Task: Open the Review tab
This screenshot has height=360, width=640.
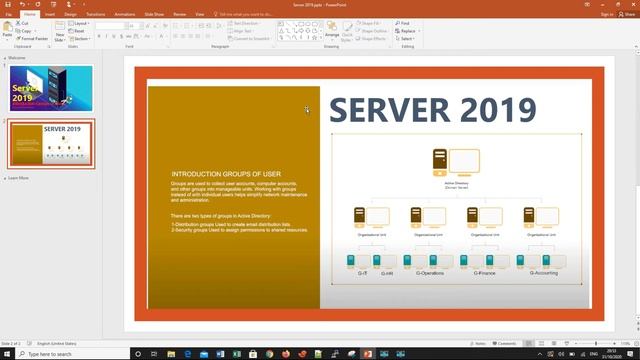Action: pos(180,14)
